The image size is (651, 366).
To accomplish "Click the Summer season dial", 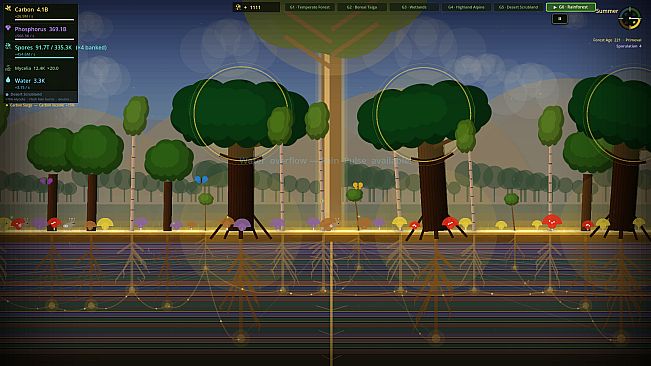I will tap(629, 19).
